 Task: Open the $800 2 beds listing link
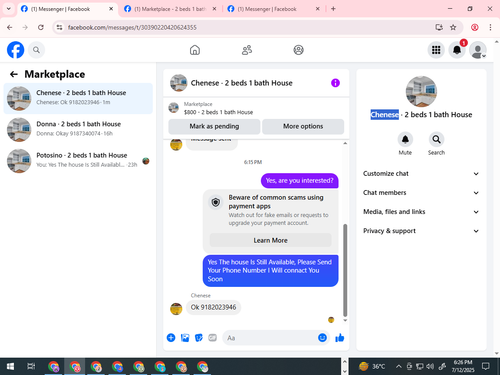tap(218, 112)
